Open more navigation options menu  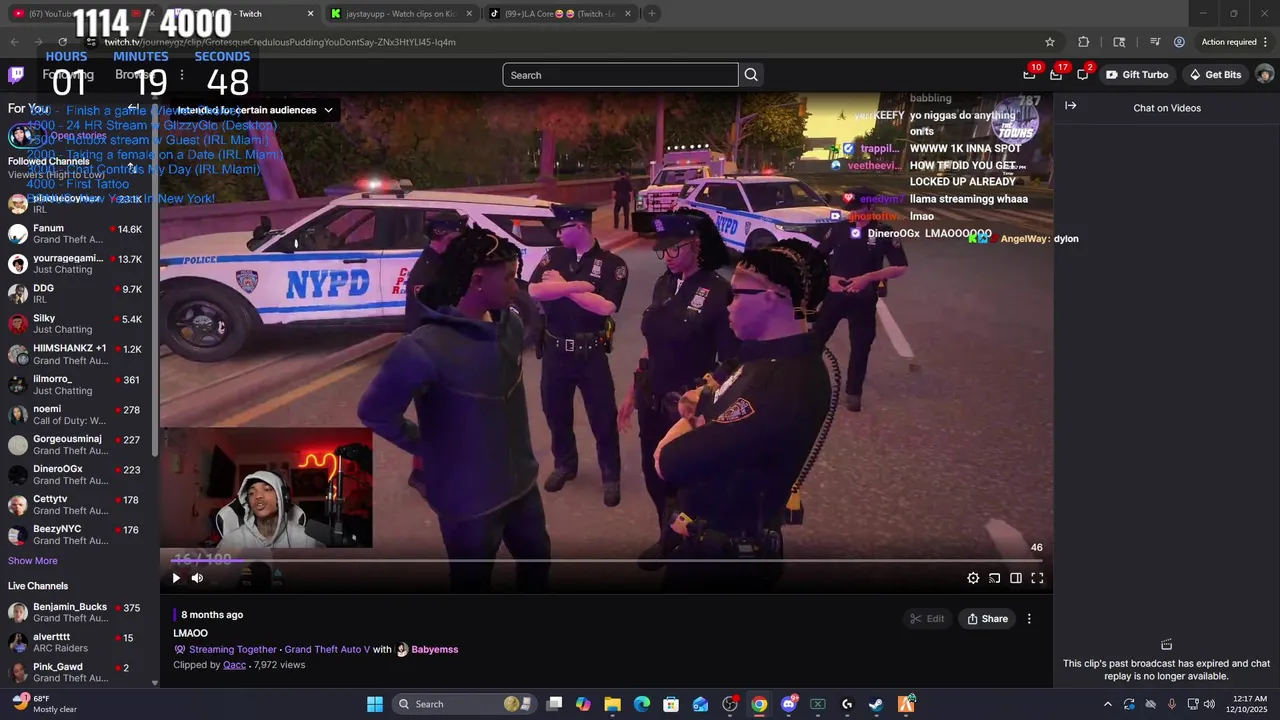click(181, 75)
